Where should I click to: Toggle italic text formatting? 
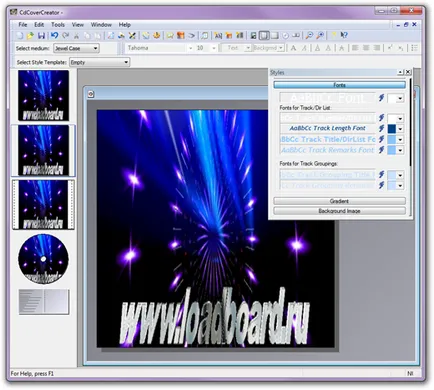pos(305,48)
